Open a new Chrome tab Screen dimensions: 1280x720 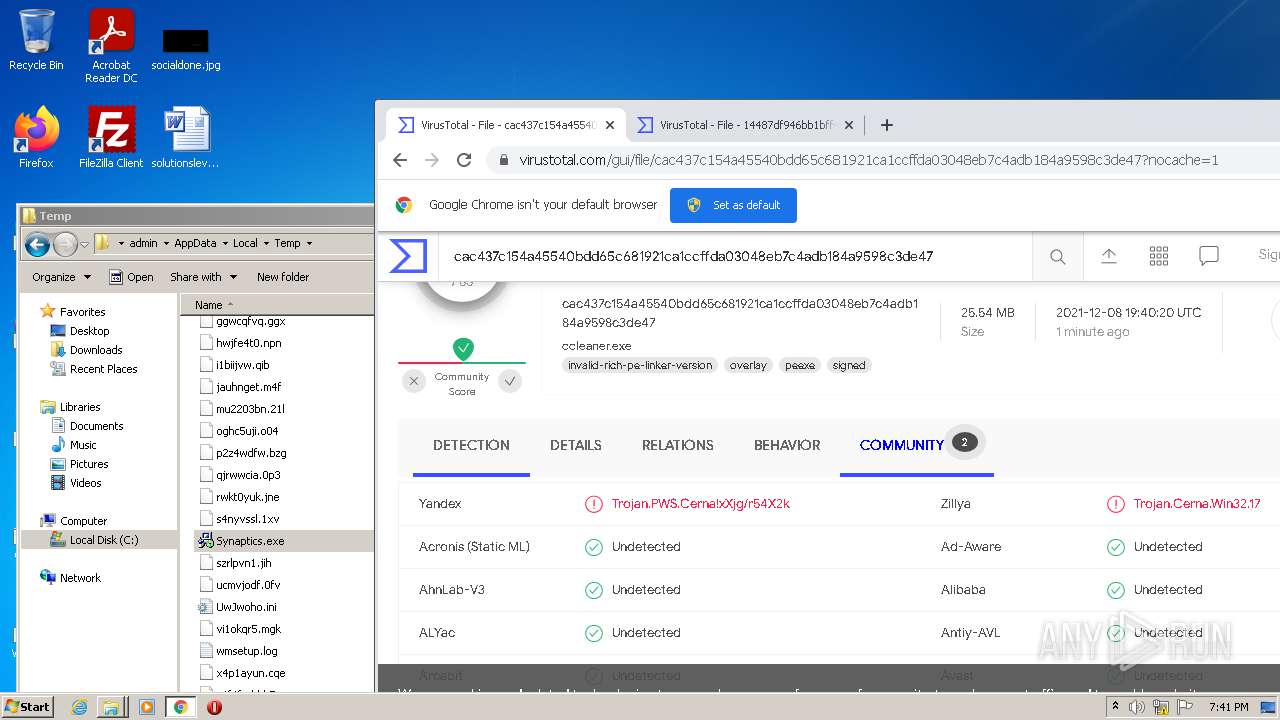pyautogui.click(x=886, y=125)
